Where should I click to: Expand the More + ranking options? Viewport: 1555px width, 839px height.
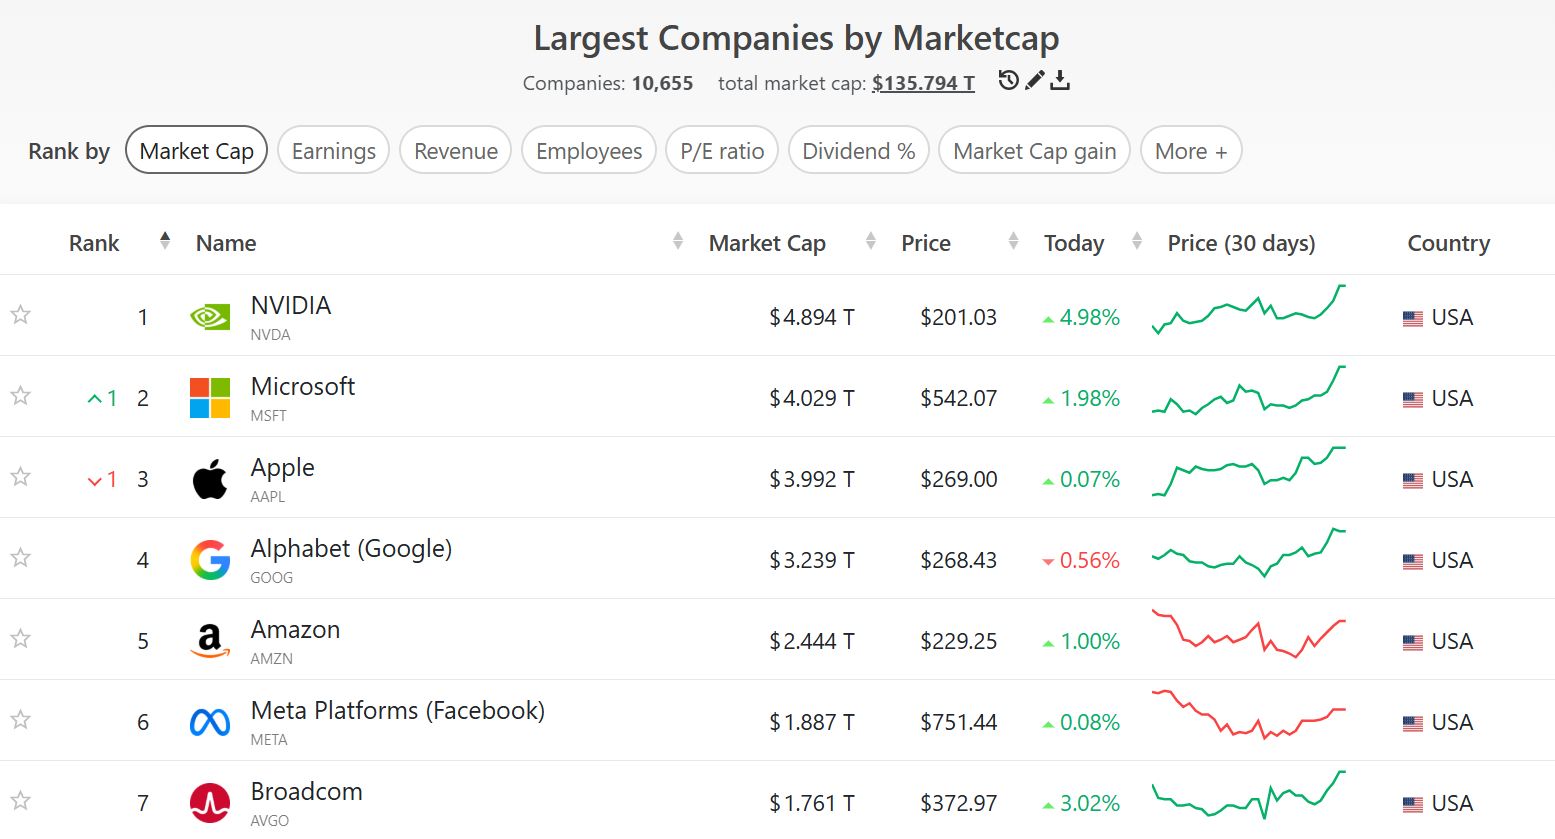coord(1190,151)
